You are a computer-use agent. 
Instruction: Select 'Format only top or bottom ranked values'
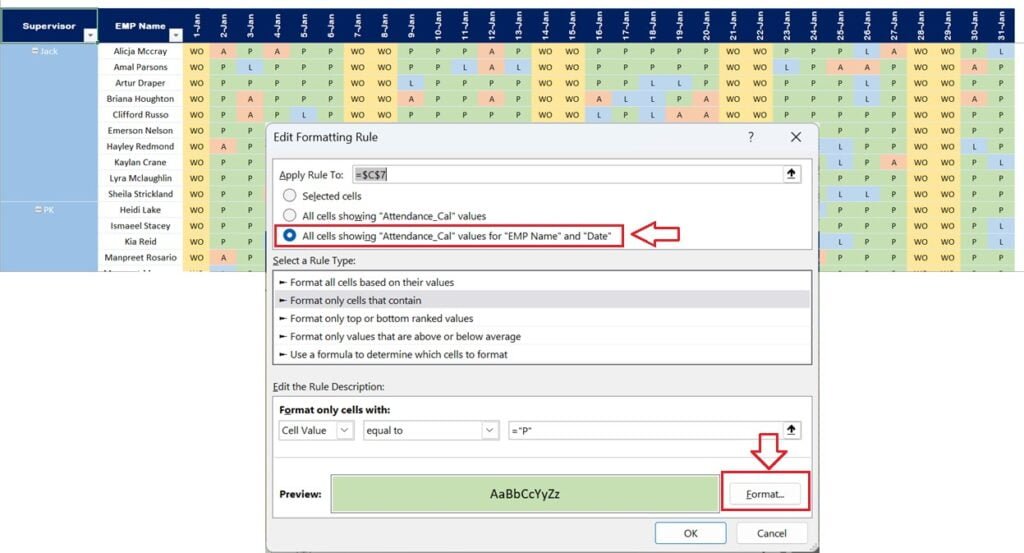pos(542,319)
